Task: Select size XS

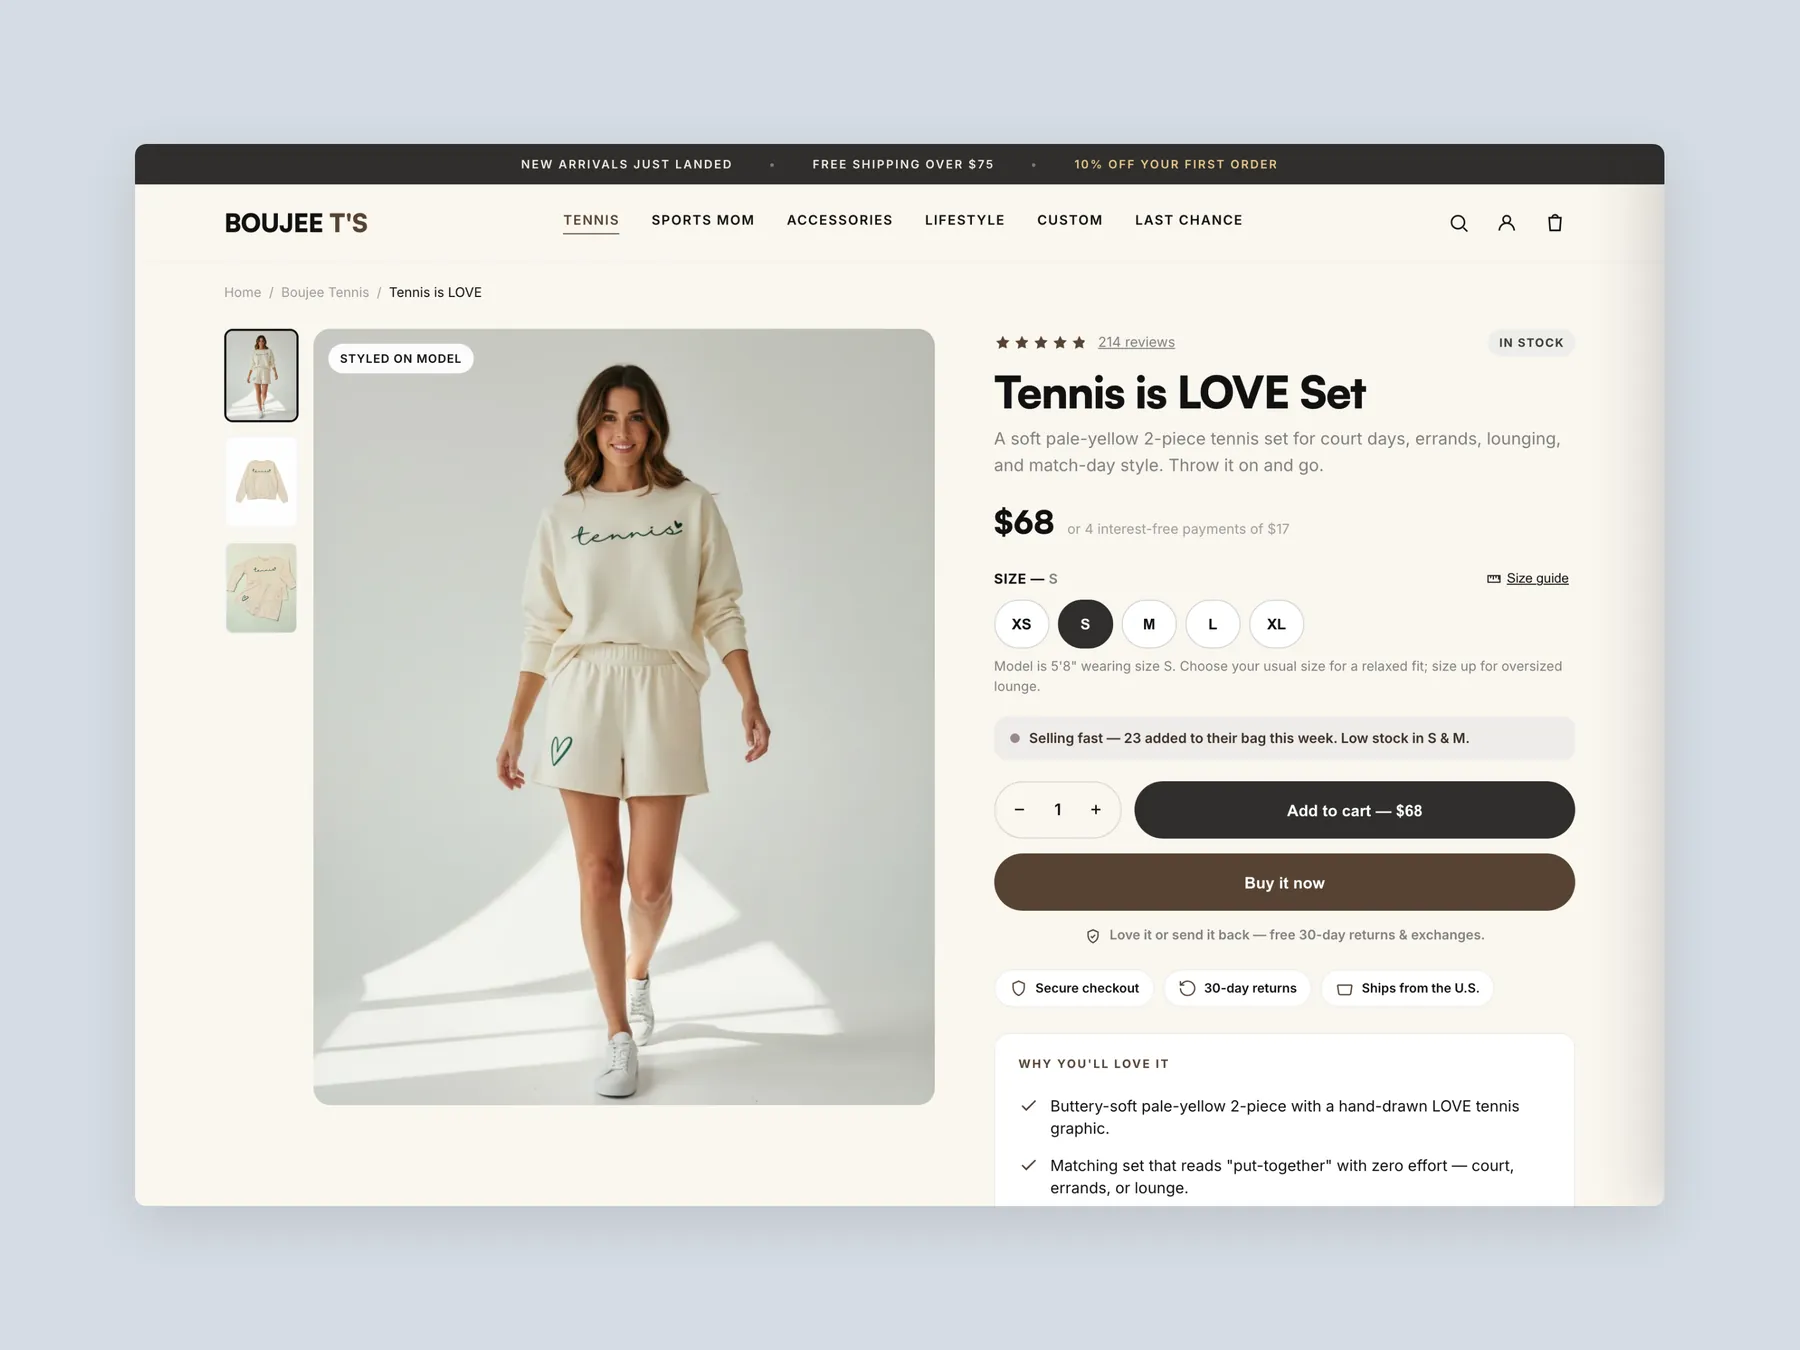Action: (1021, 624)
